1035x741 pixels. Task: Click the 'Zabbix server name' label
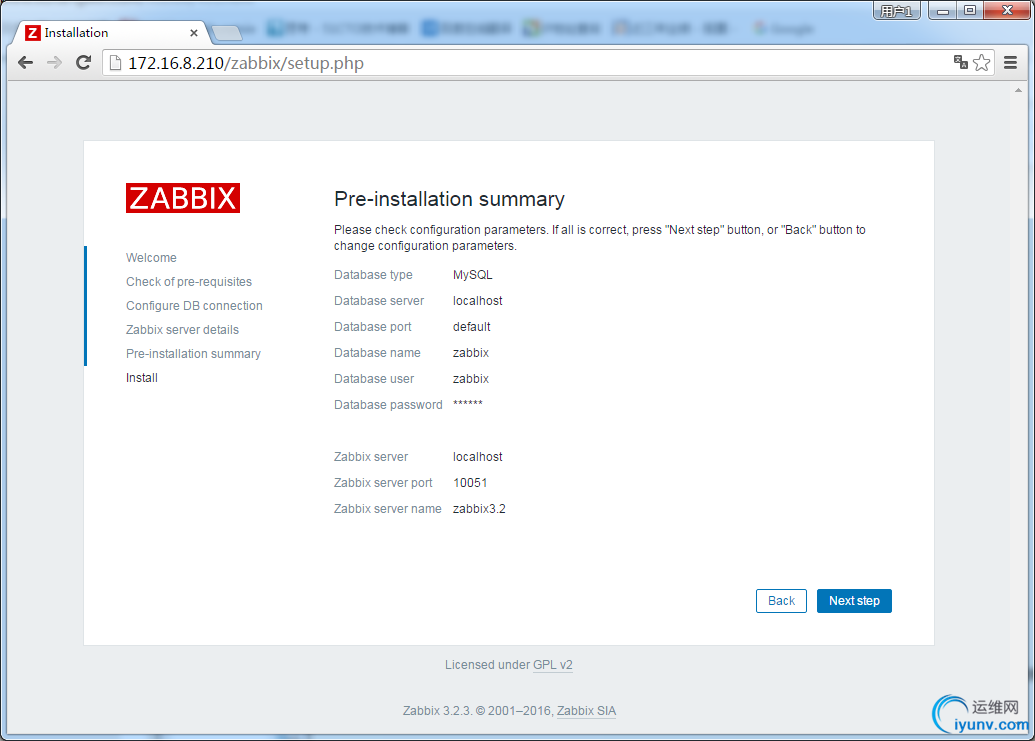coord(387,509)
